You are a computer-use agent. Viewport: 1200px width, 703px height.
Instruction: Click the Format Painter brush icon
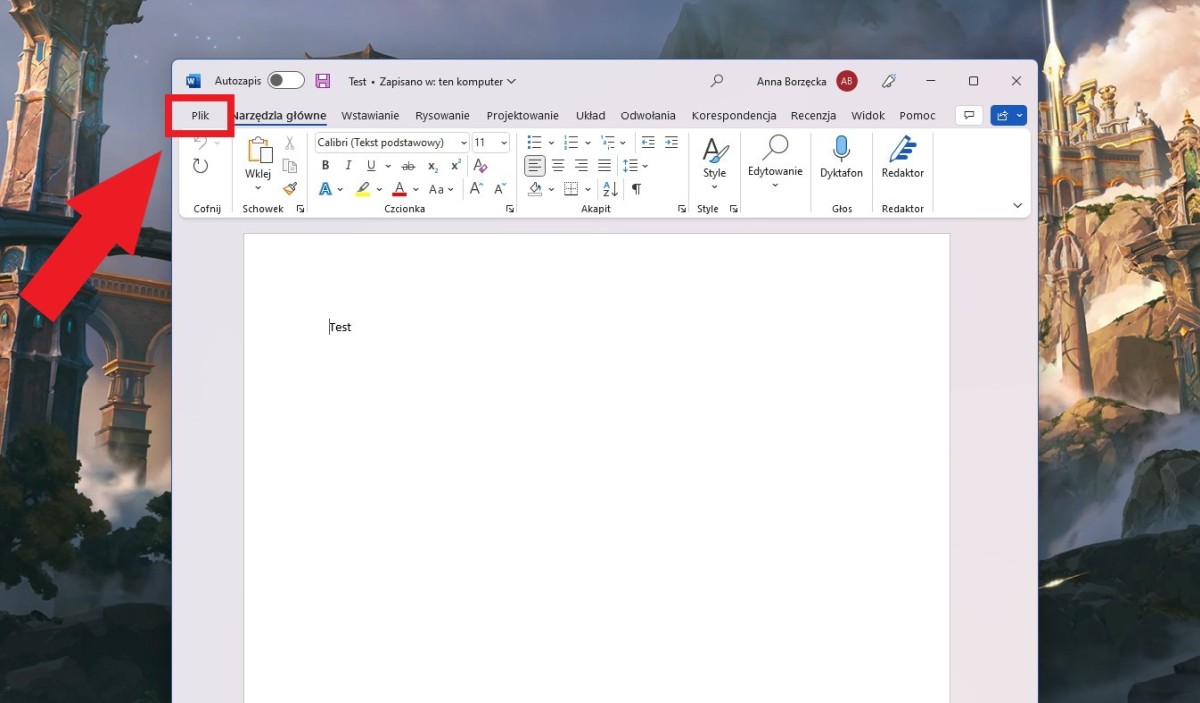click(290, 188)
